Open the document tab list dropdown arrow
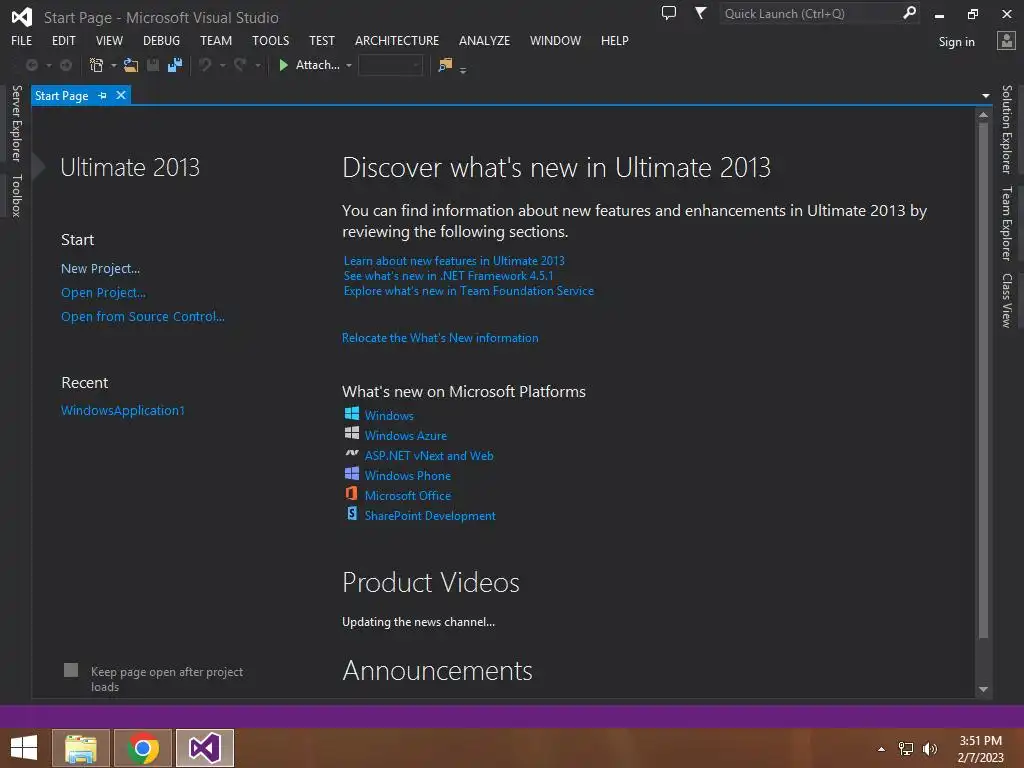1024x768 pixels. pos(985,96)
